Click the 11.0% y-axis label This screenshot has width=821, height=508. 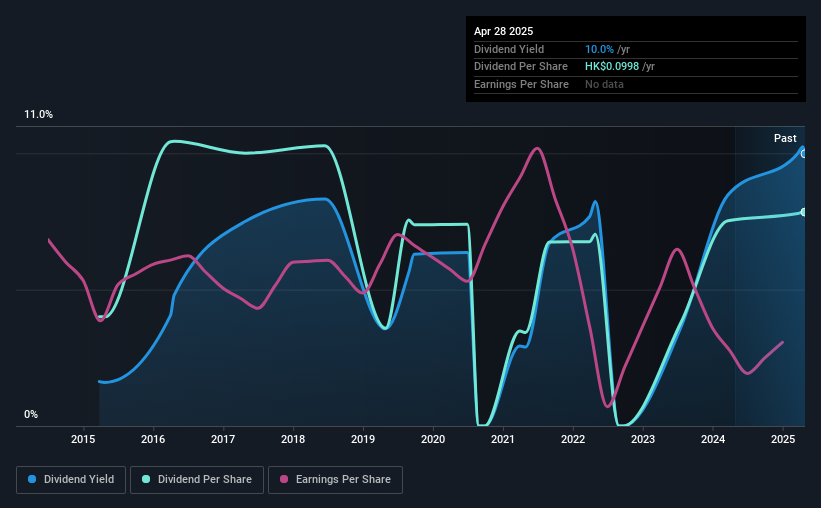38,115
